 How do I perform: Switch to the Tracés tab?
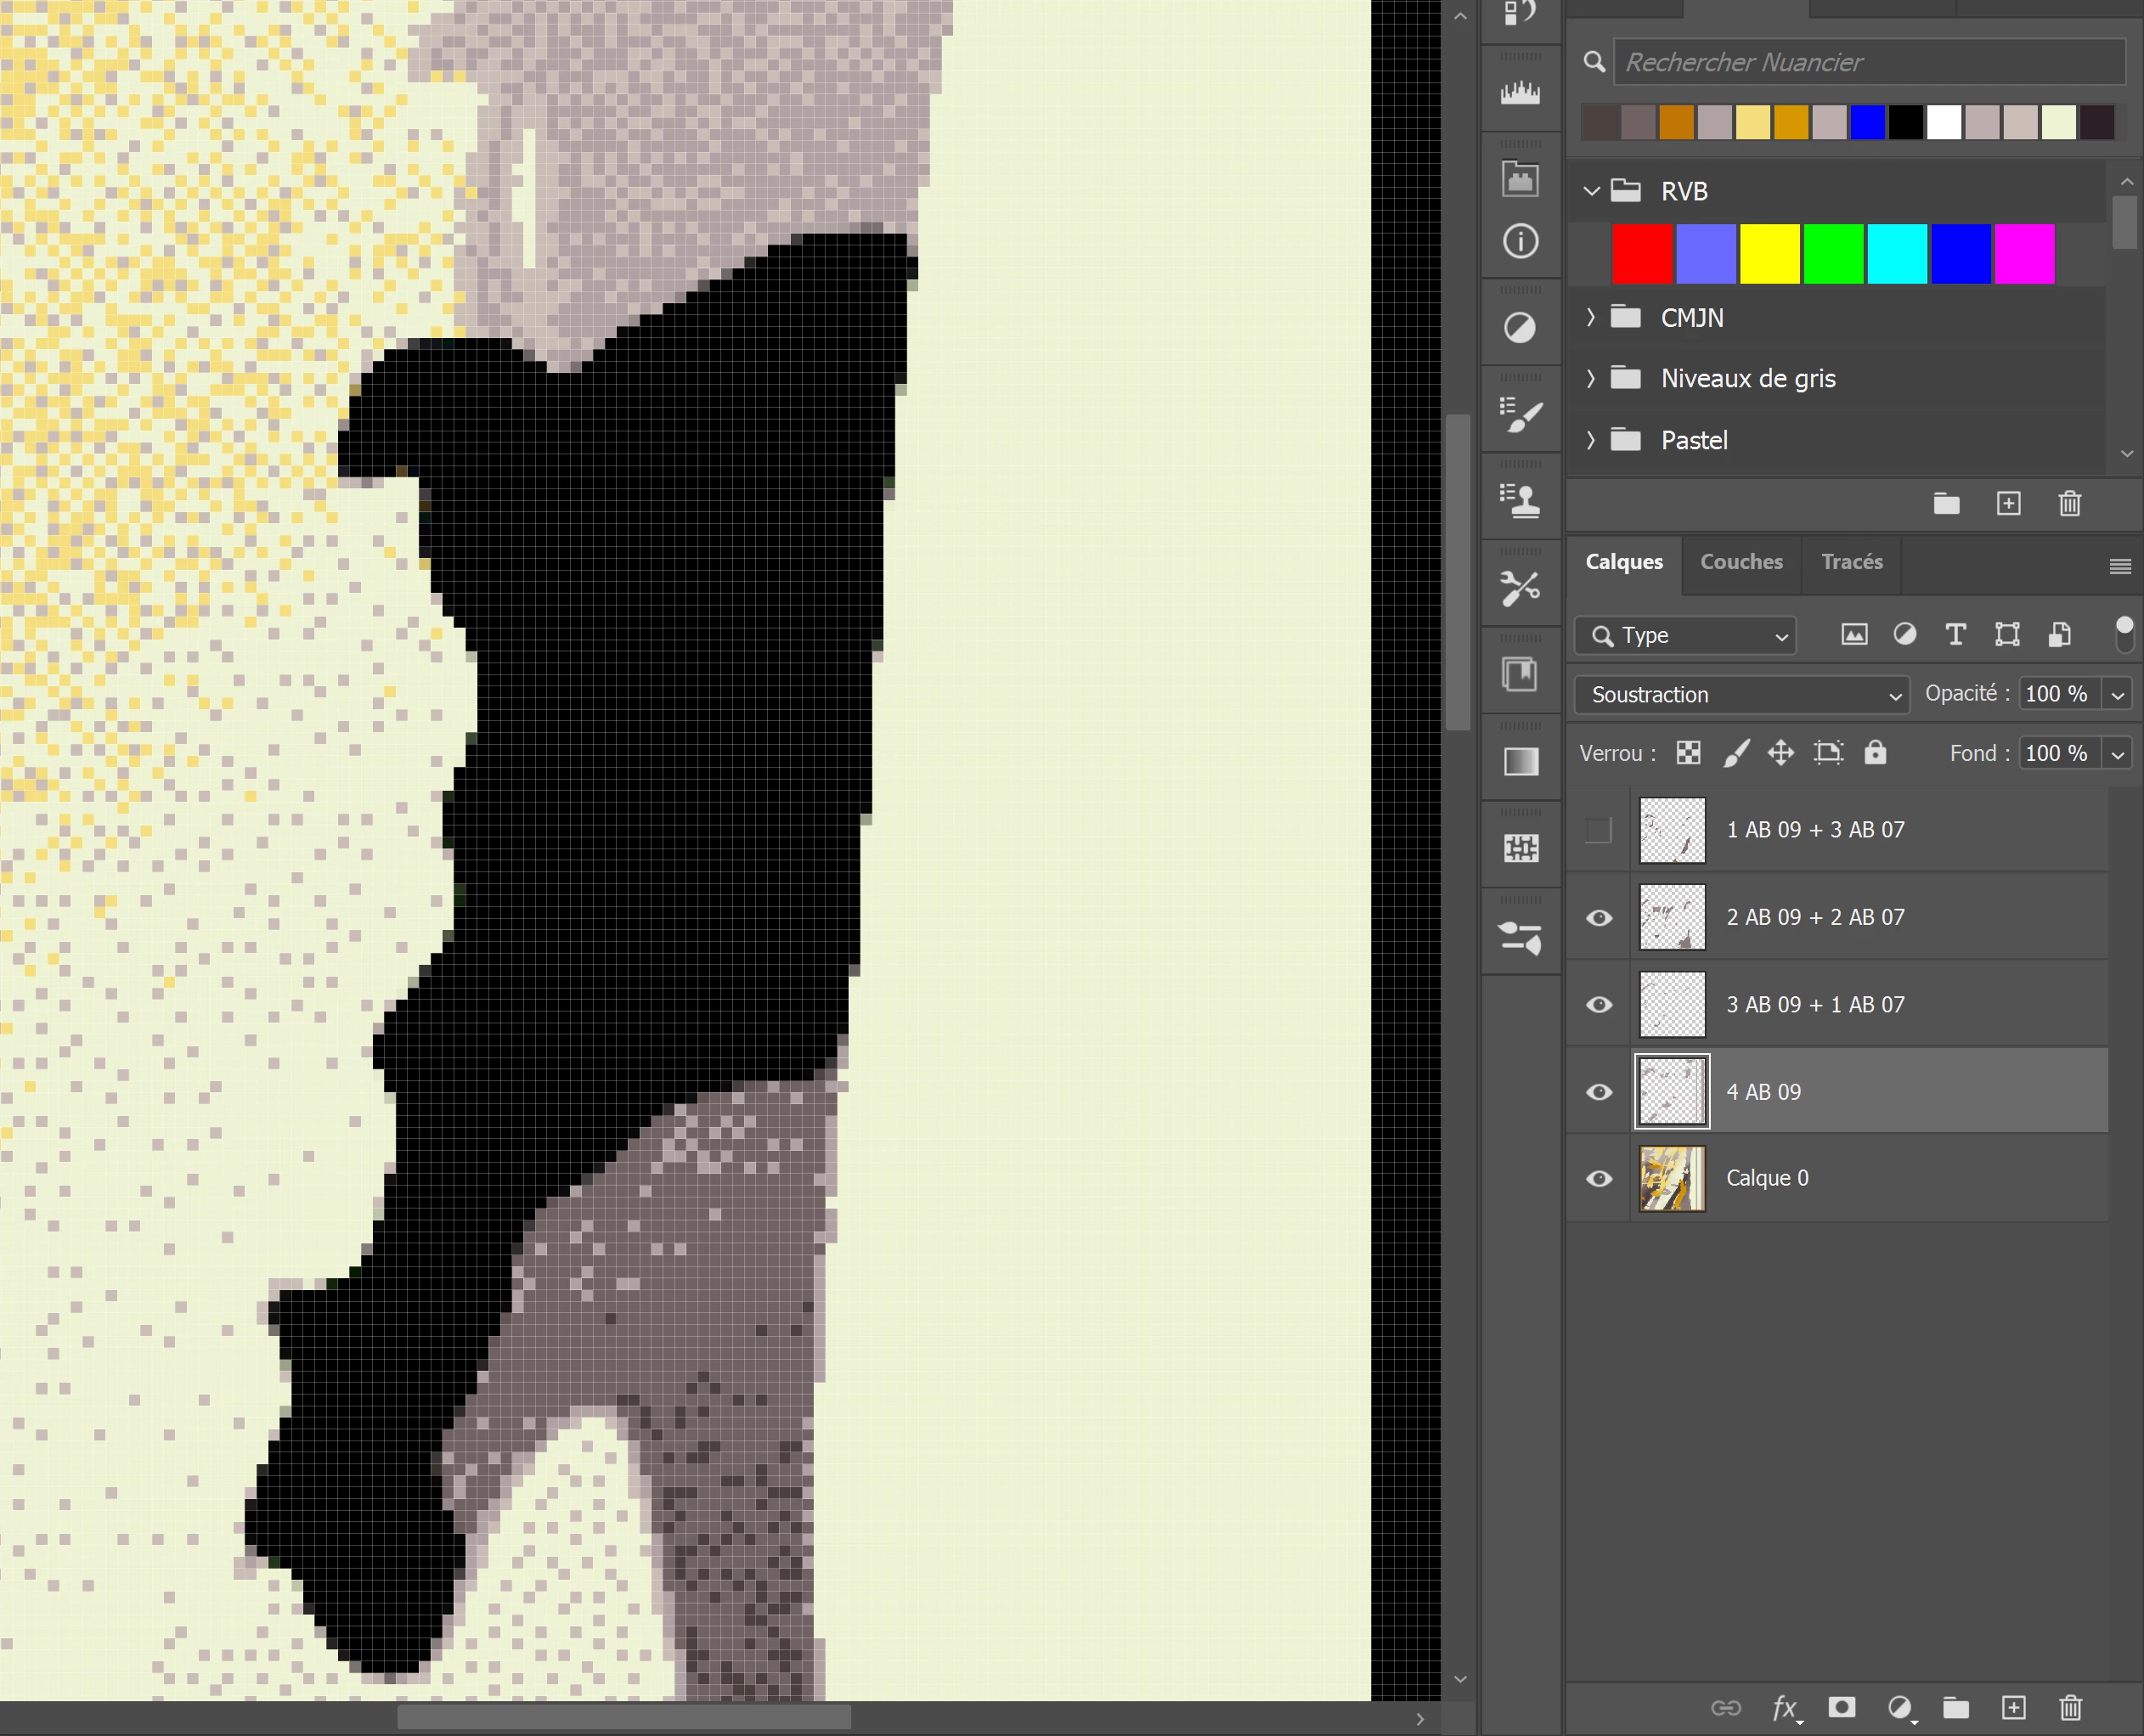click(1851, 562)
